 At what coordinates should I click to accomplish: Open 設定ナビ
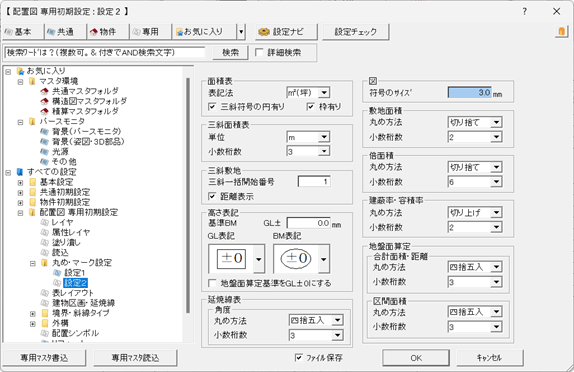[286, 32]
